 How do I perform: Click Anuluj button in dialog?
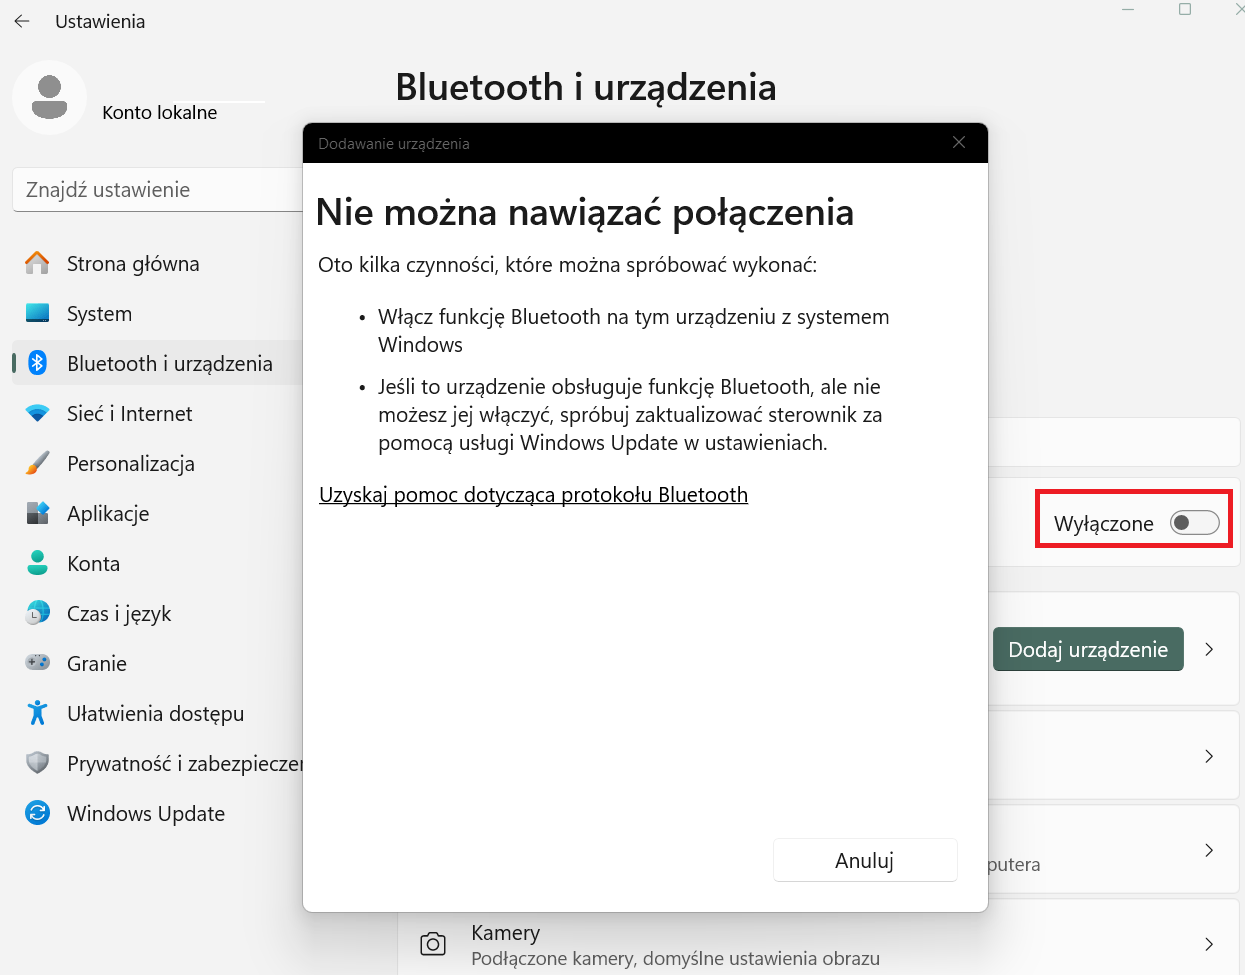click(865, 860)
